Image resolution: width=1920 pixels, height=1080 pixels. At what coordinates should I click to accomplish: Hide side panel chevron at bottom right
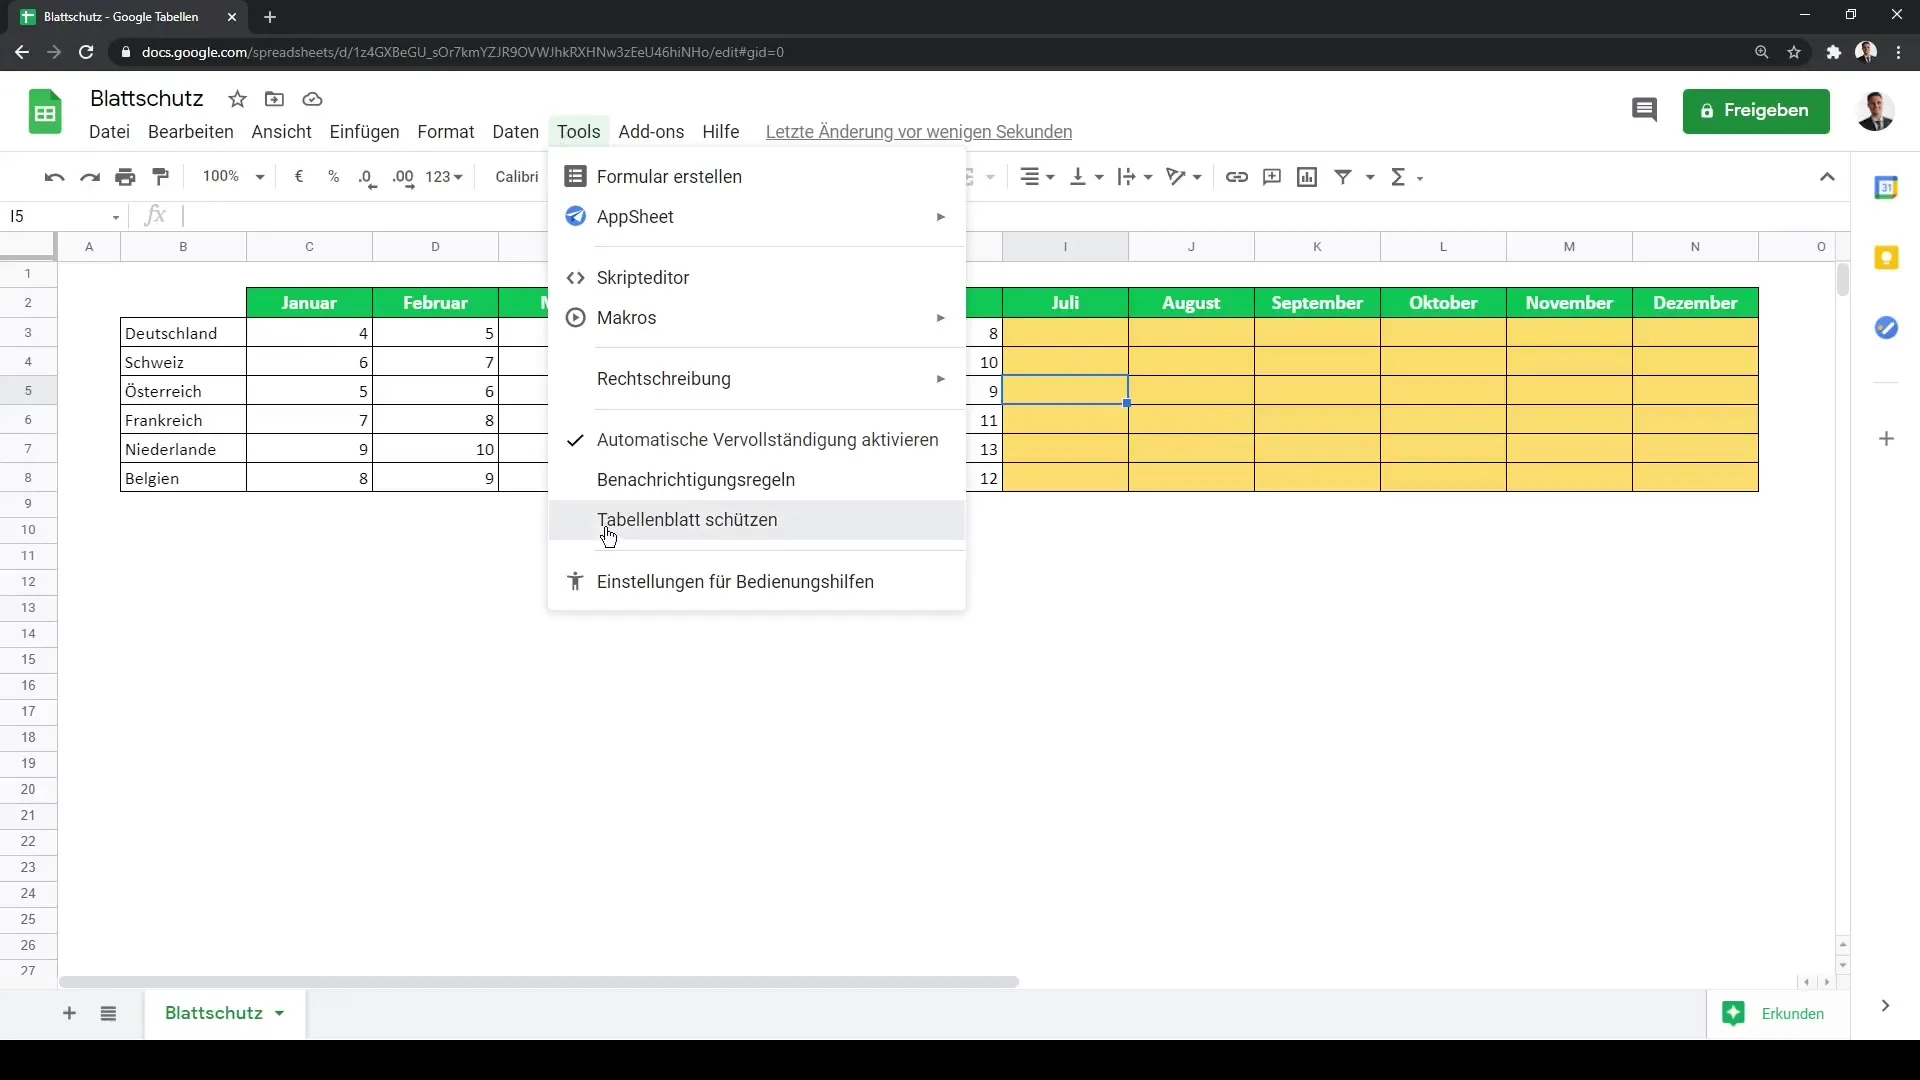(1885, 1006)
